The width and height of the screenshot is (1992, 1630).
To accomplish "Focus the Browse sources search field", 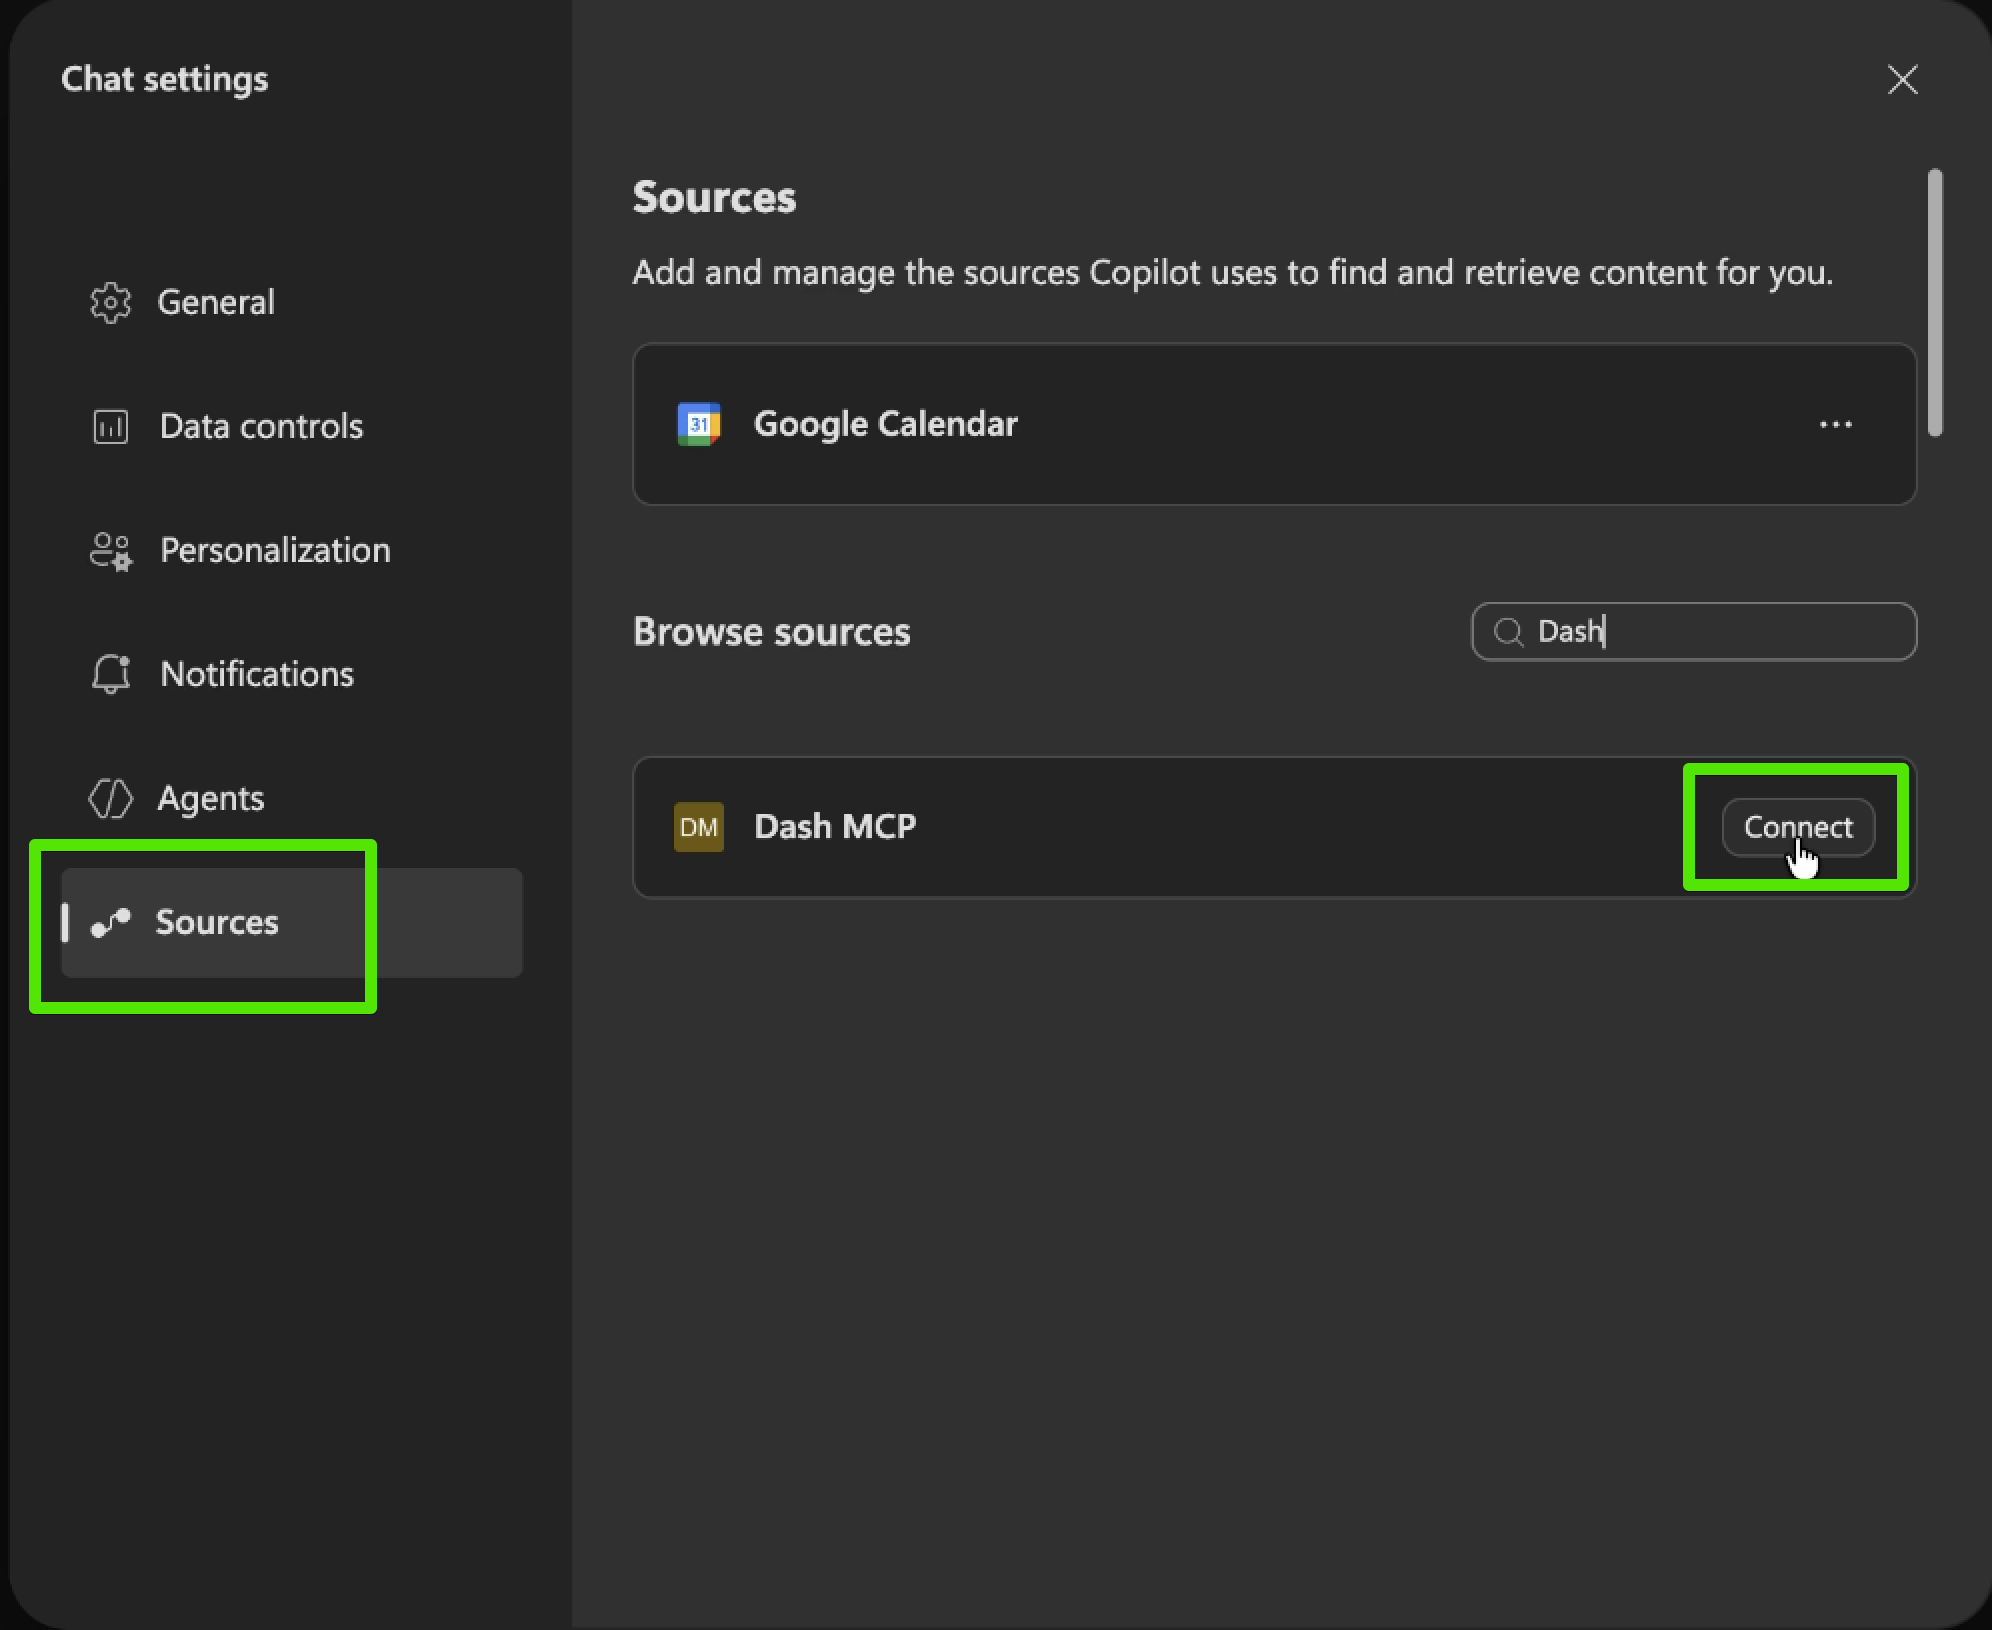I will (x=1694, y=632).
